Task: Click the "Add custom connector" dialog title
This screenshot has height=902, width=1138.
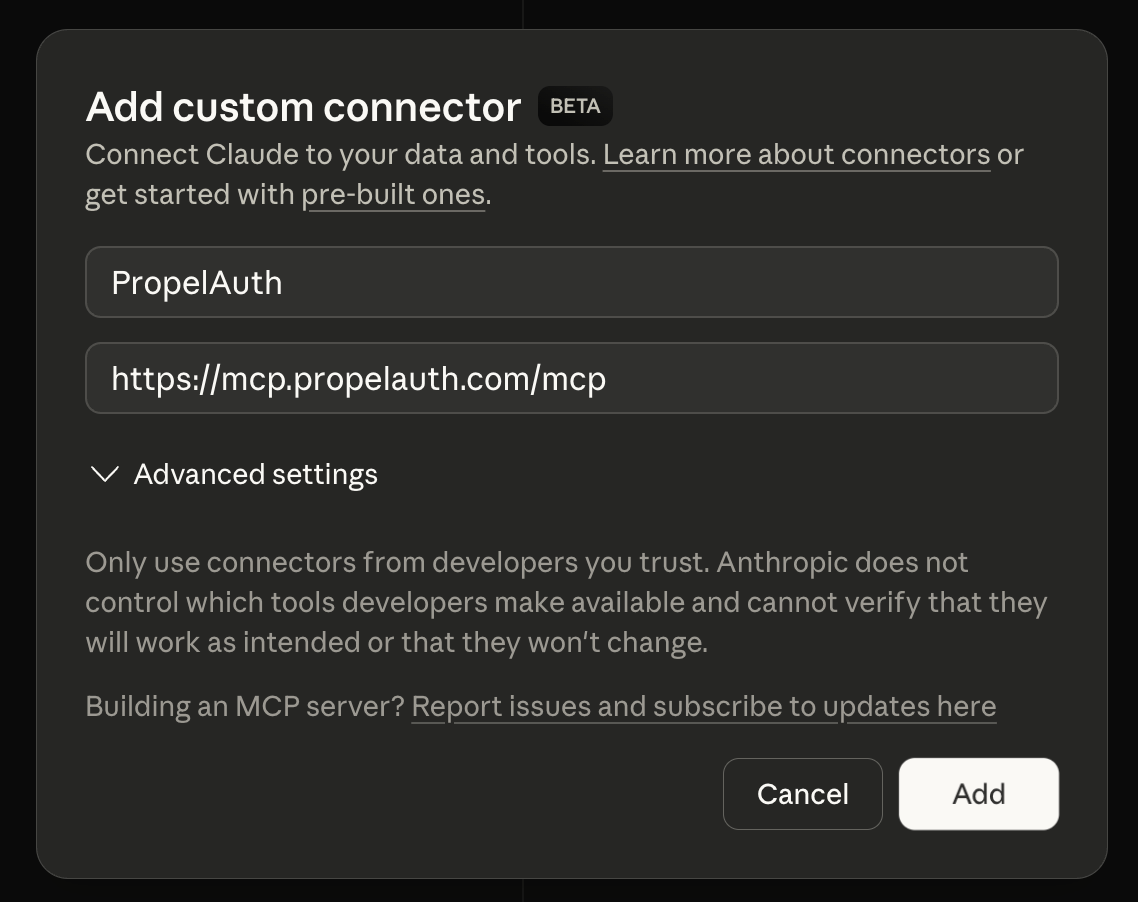Action: pyautogui.click(x=303, y=106)
